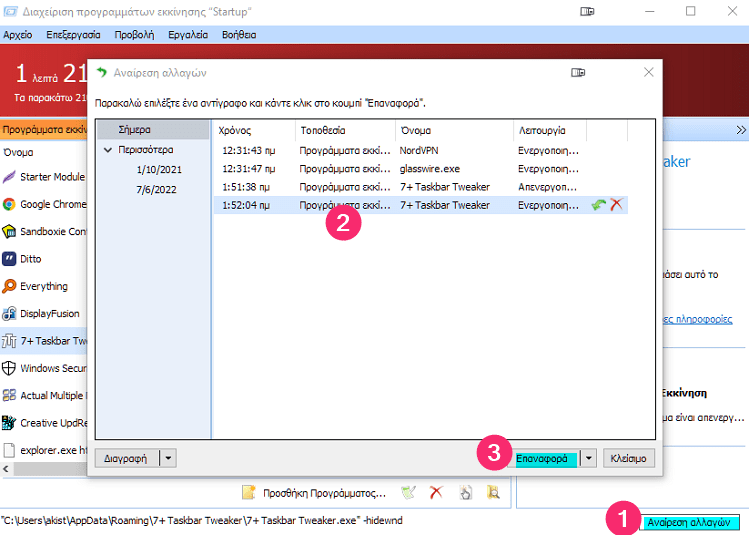This screenshot has width=749, height=535.
Task: Open the Επαναφορά dropdown arrow
Action: pyautogui.click(x=588, y=459)
